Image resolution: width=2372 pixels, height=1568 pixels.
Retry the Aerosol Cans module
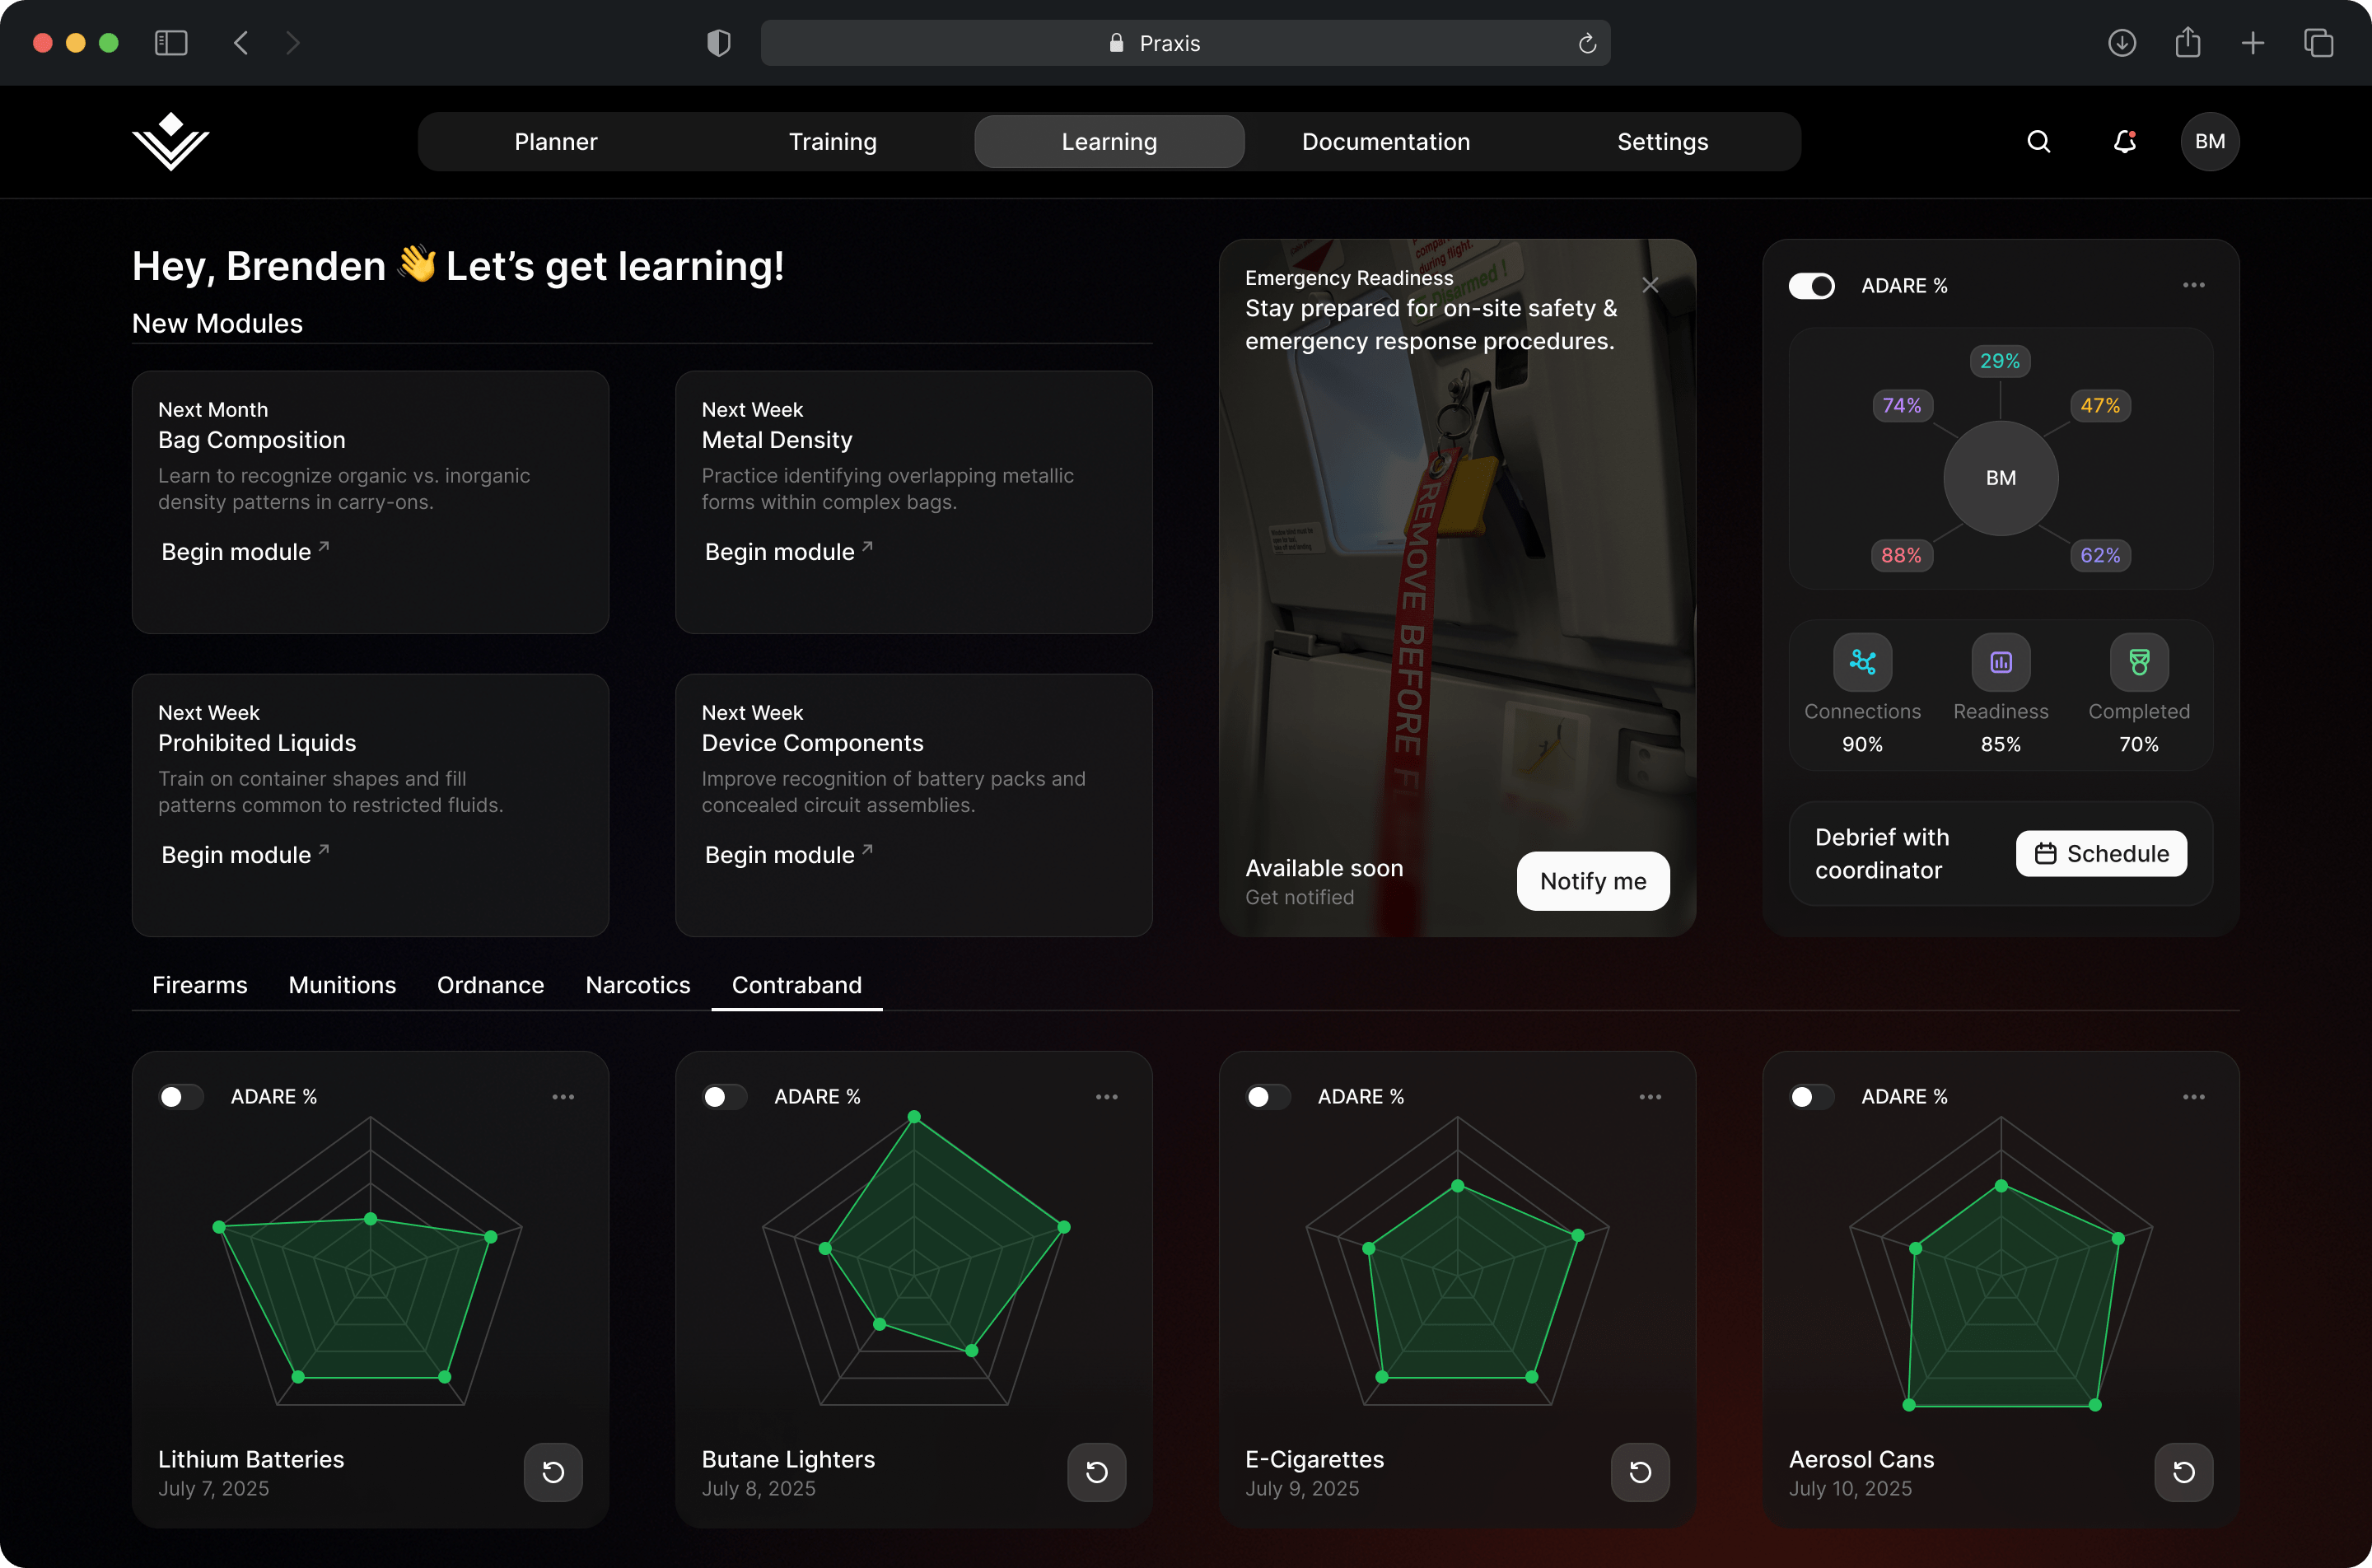click(2183, 1472)
